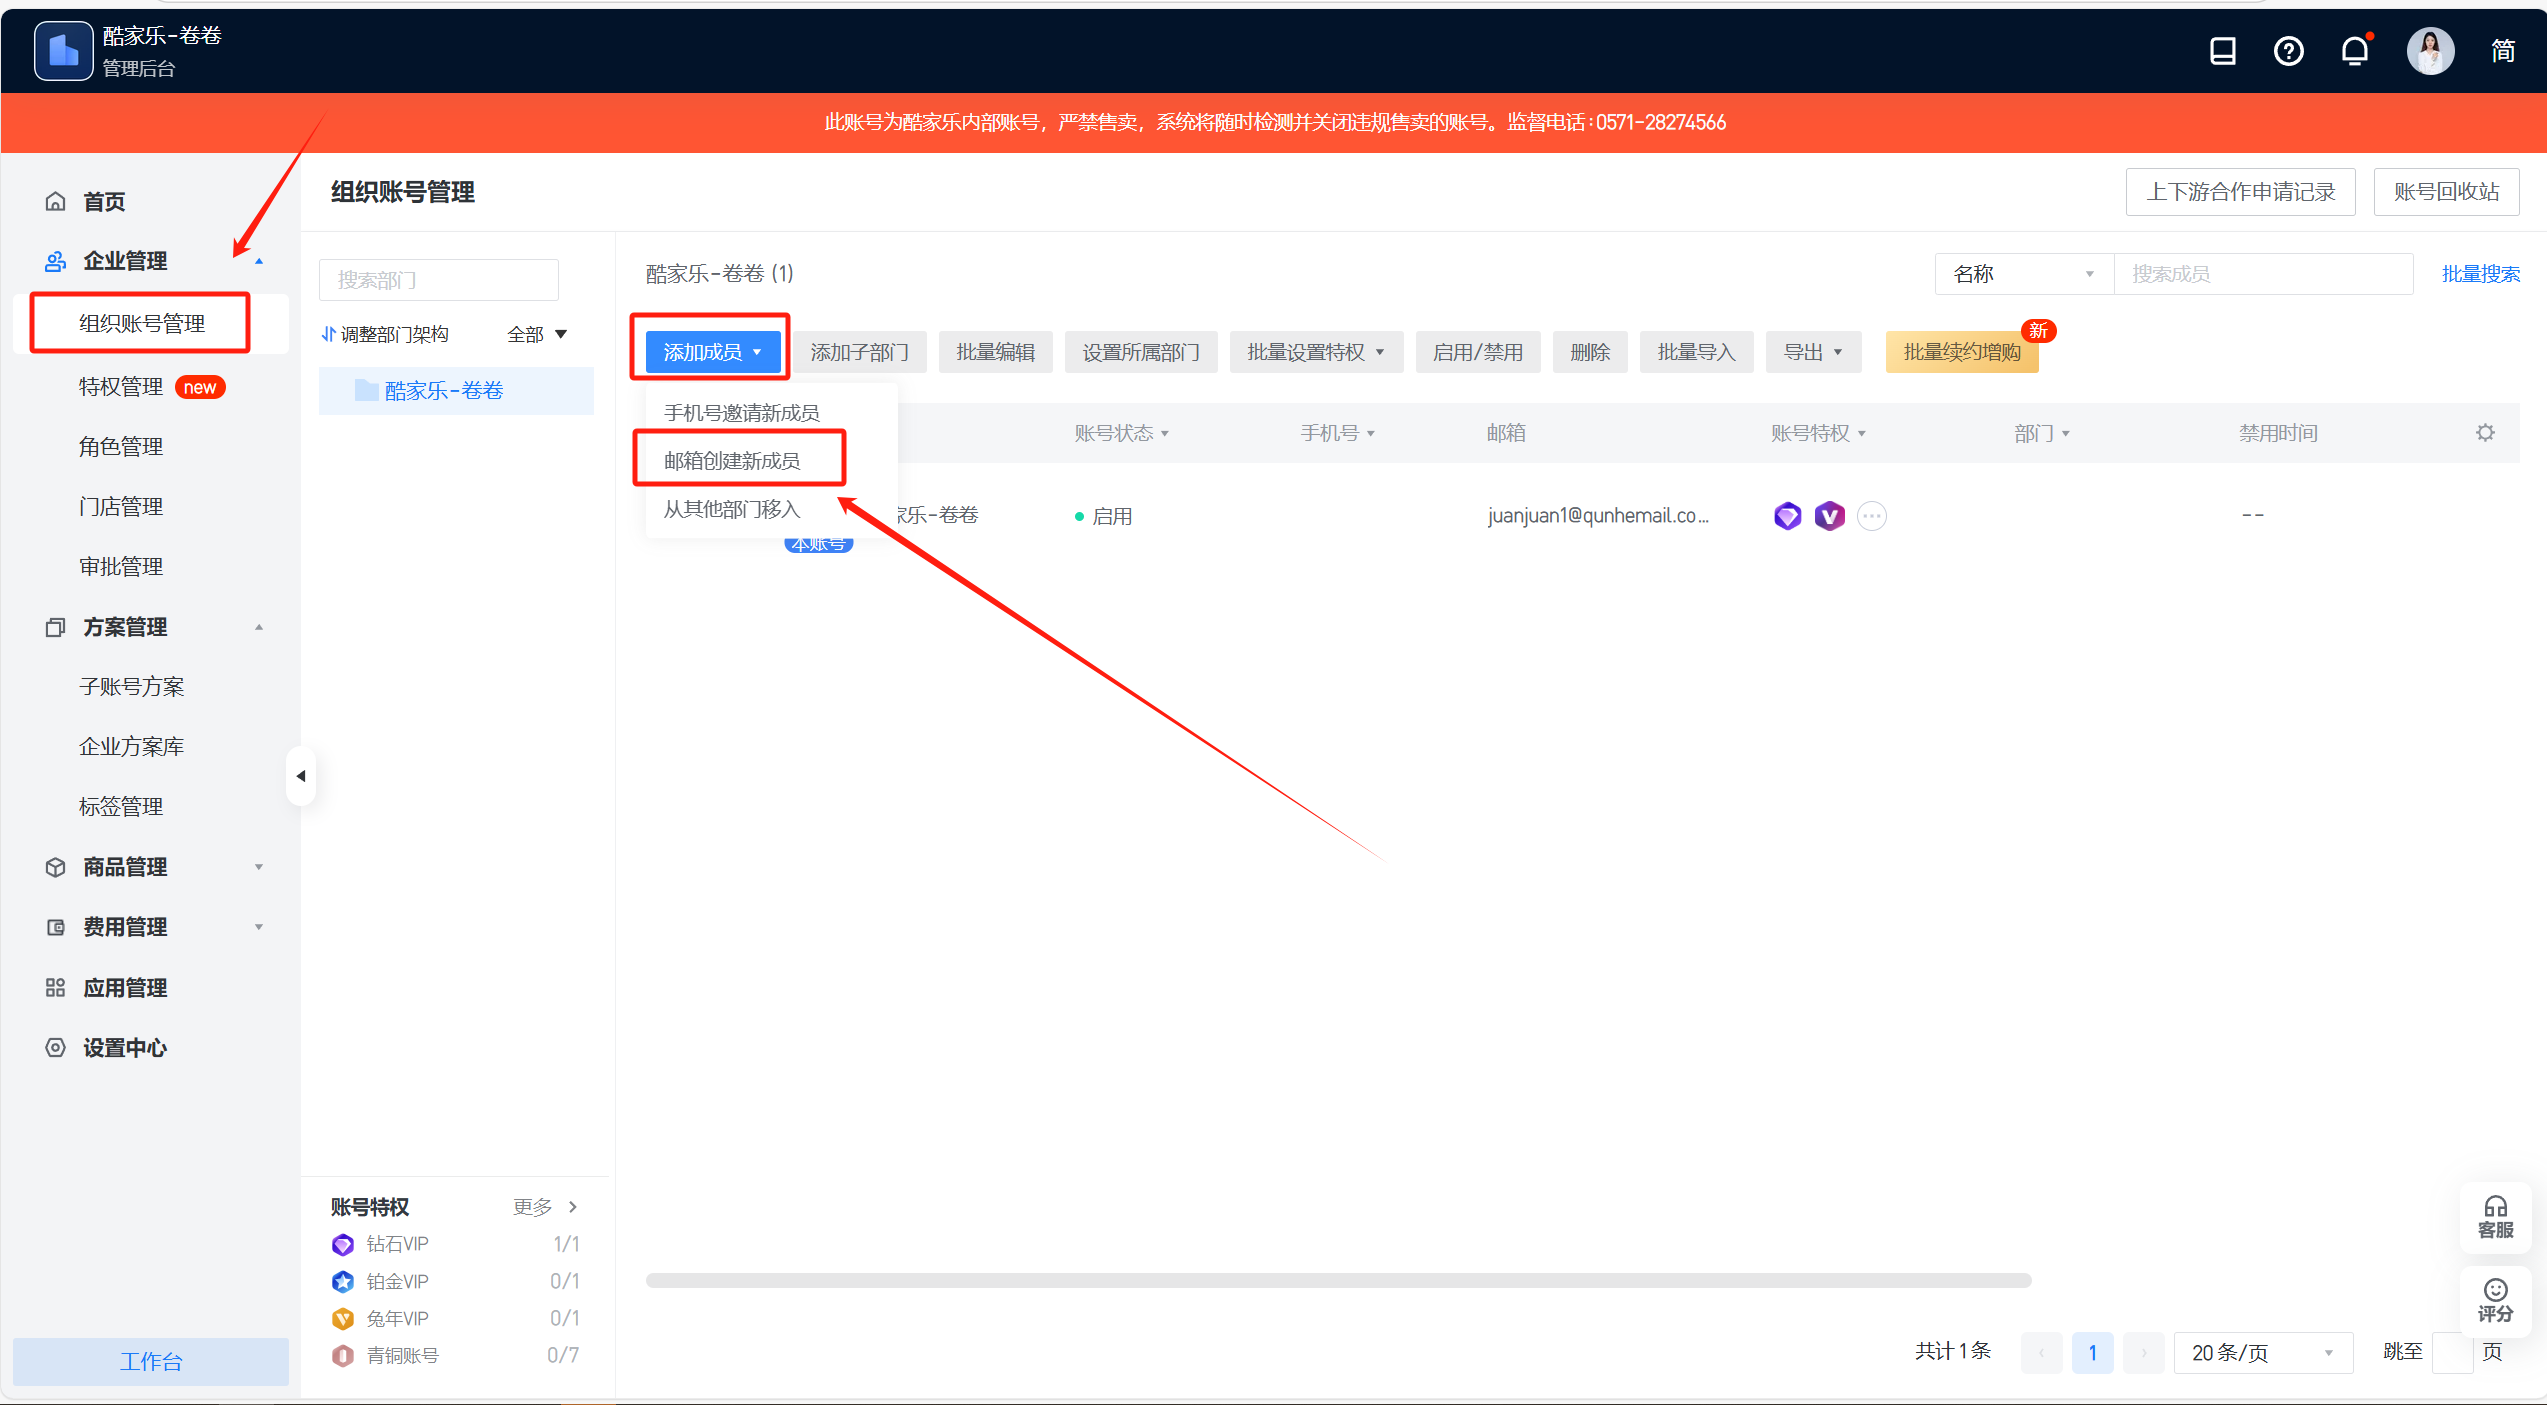
Task: Click the 批量搜索 link
Action: [2480, 274]
